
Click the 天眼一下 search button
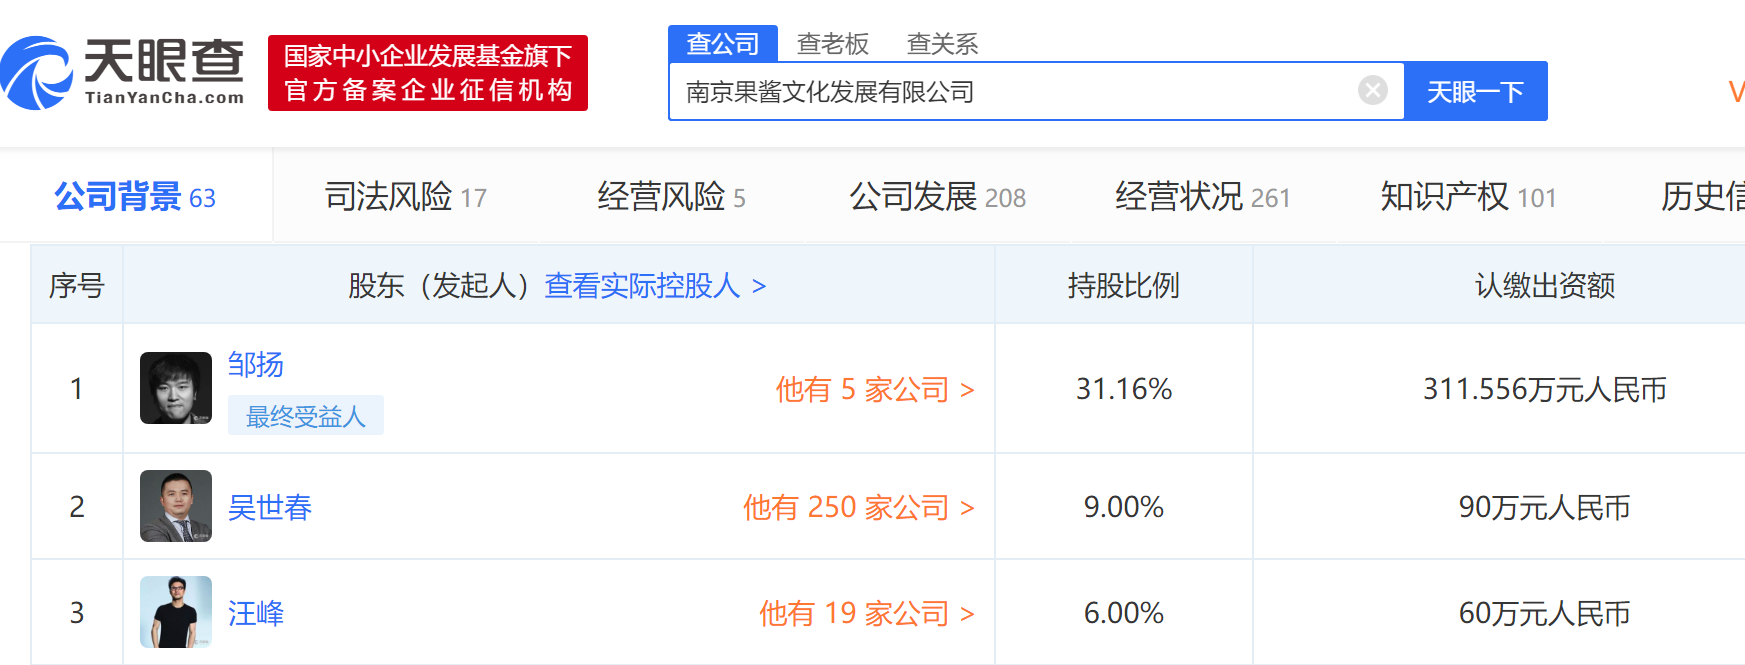tap(1475, 91)
